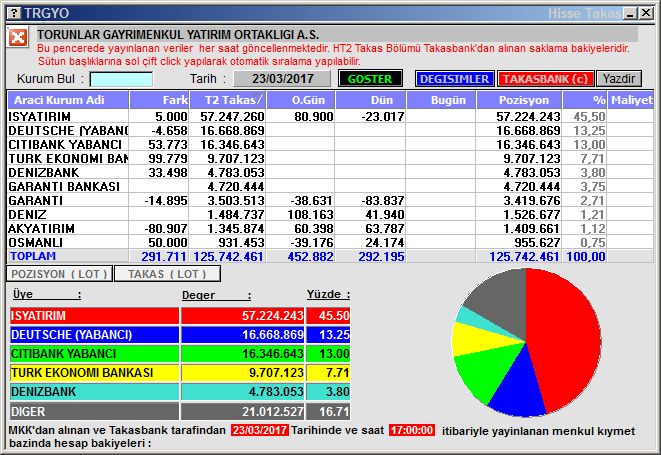Click total O.Gün value 452.882

click(x=310, y=256)
